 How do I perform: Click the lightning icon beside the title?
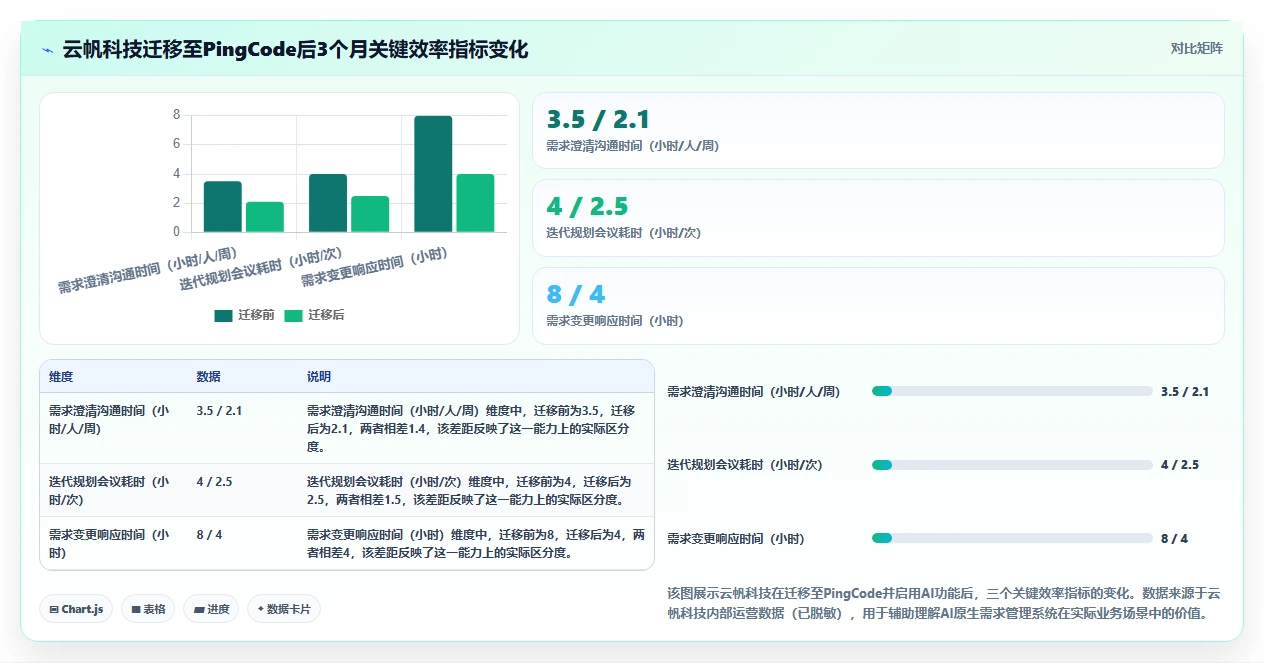point(47,50)
